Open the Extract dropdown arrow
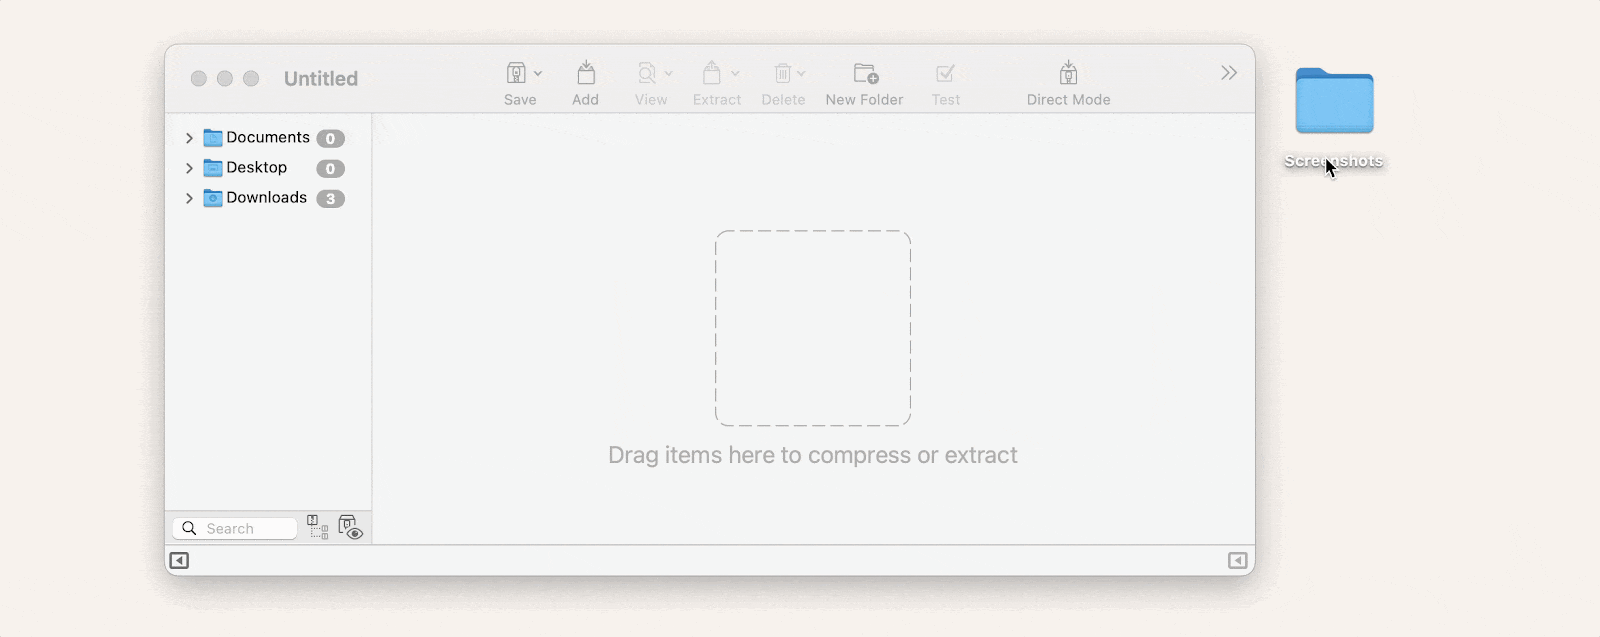This screenshot has height=637, width=1600. click(735, 74)
